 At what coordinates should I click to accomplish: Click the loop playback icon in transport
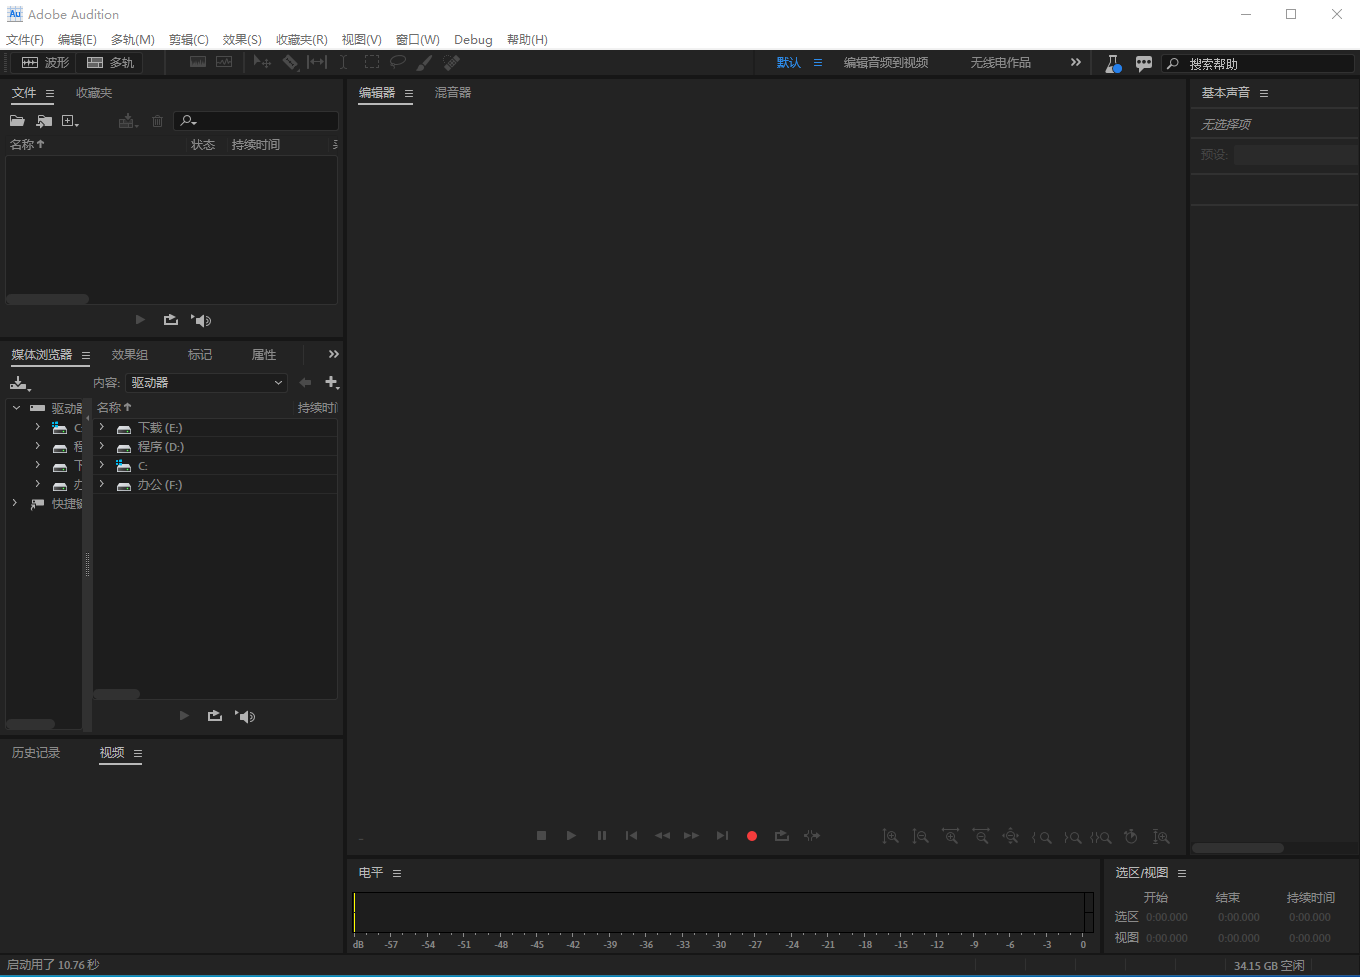[782, 836]
